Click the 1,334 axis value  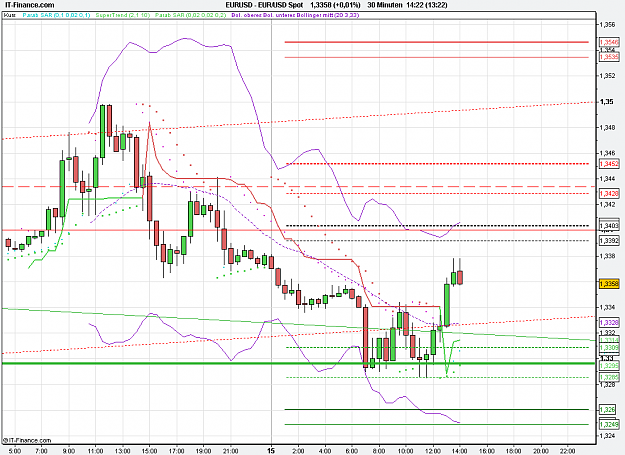(608, 307)
